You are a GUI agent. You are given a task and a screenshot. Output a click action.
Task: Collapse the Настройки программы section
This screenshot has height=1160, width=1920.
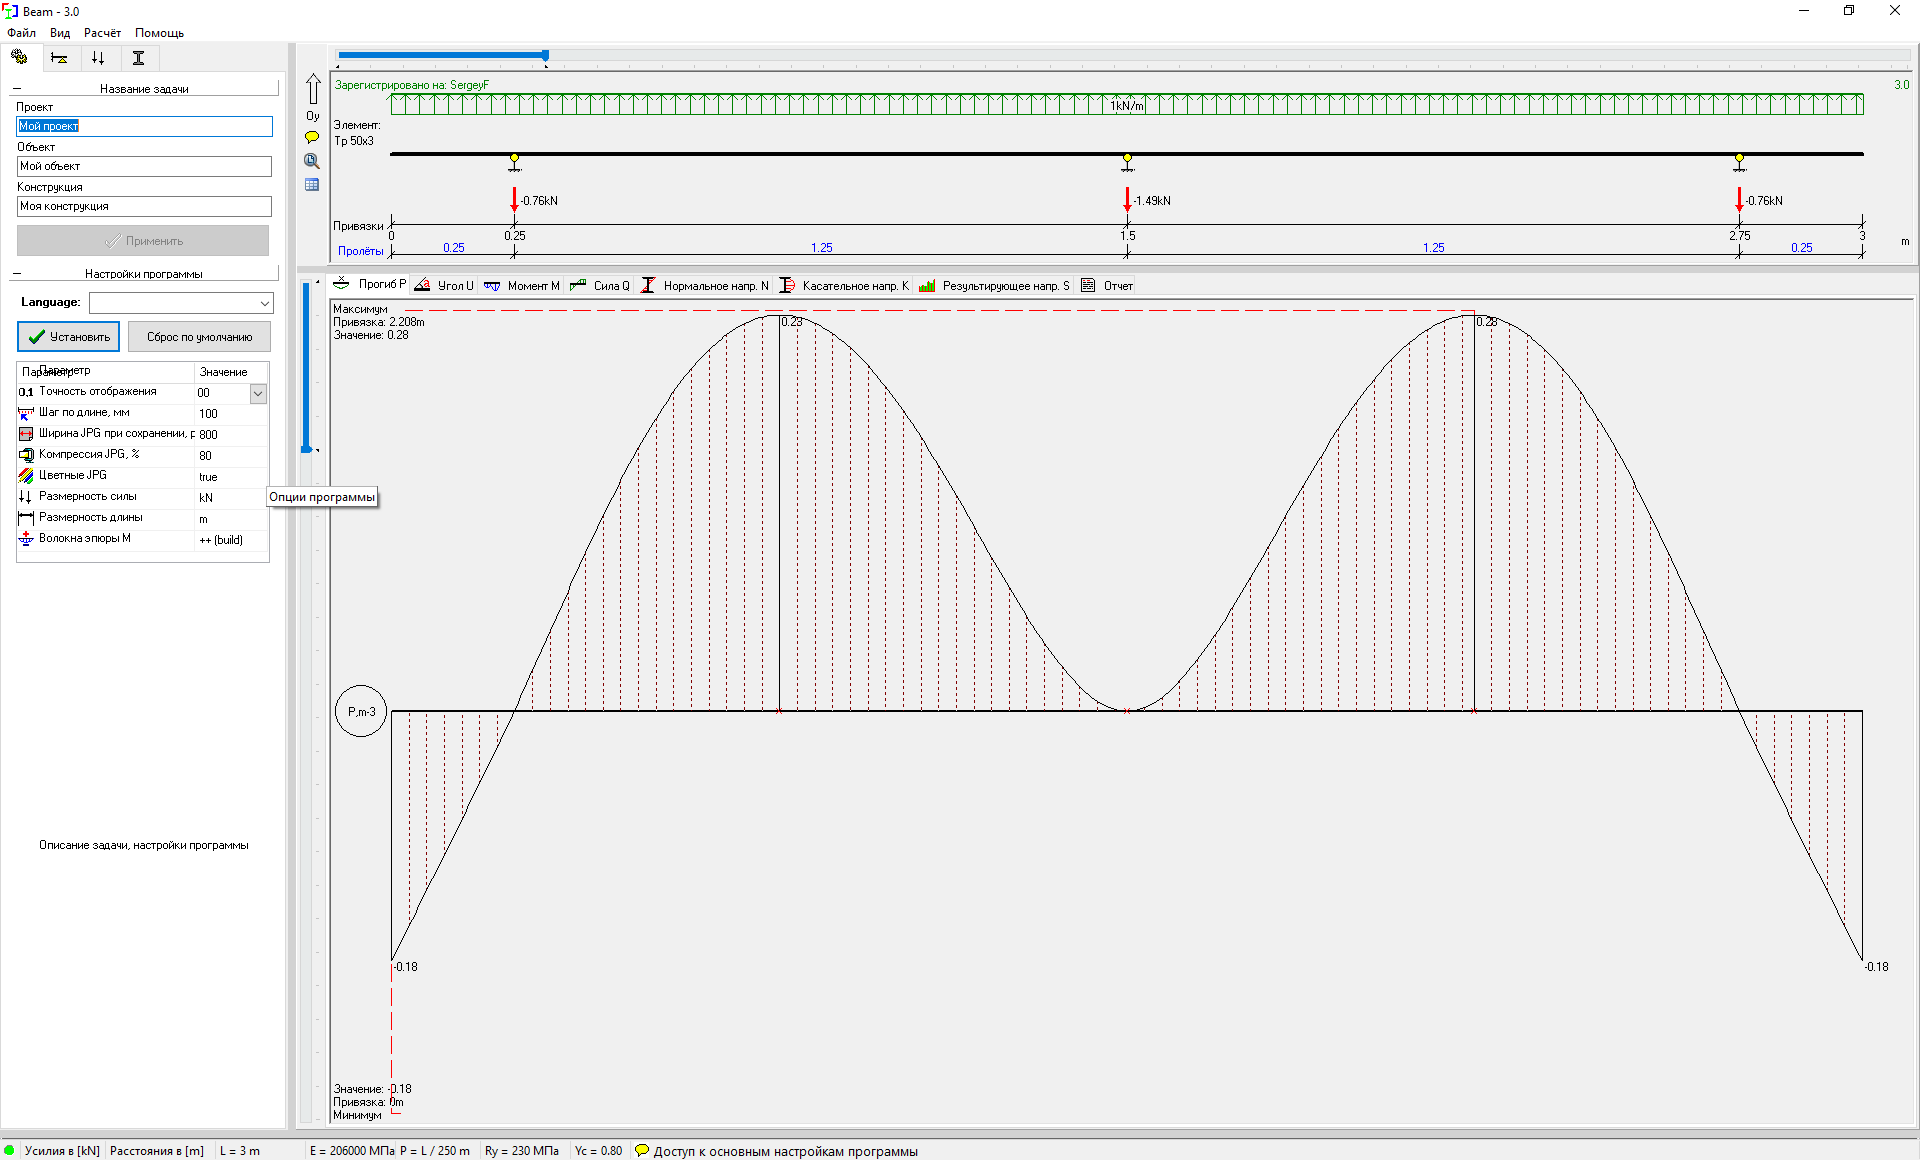(16, 274)
